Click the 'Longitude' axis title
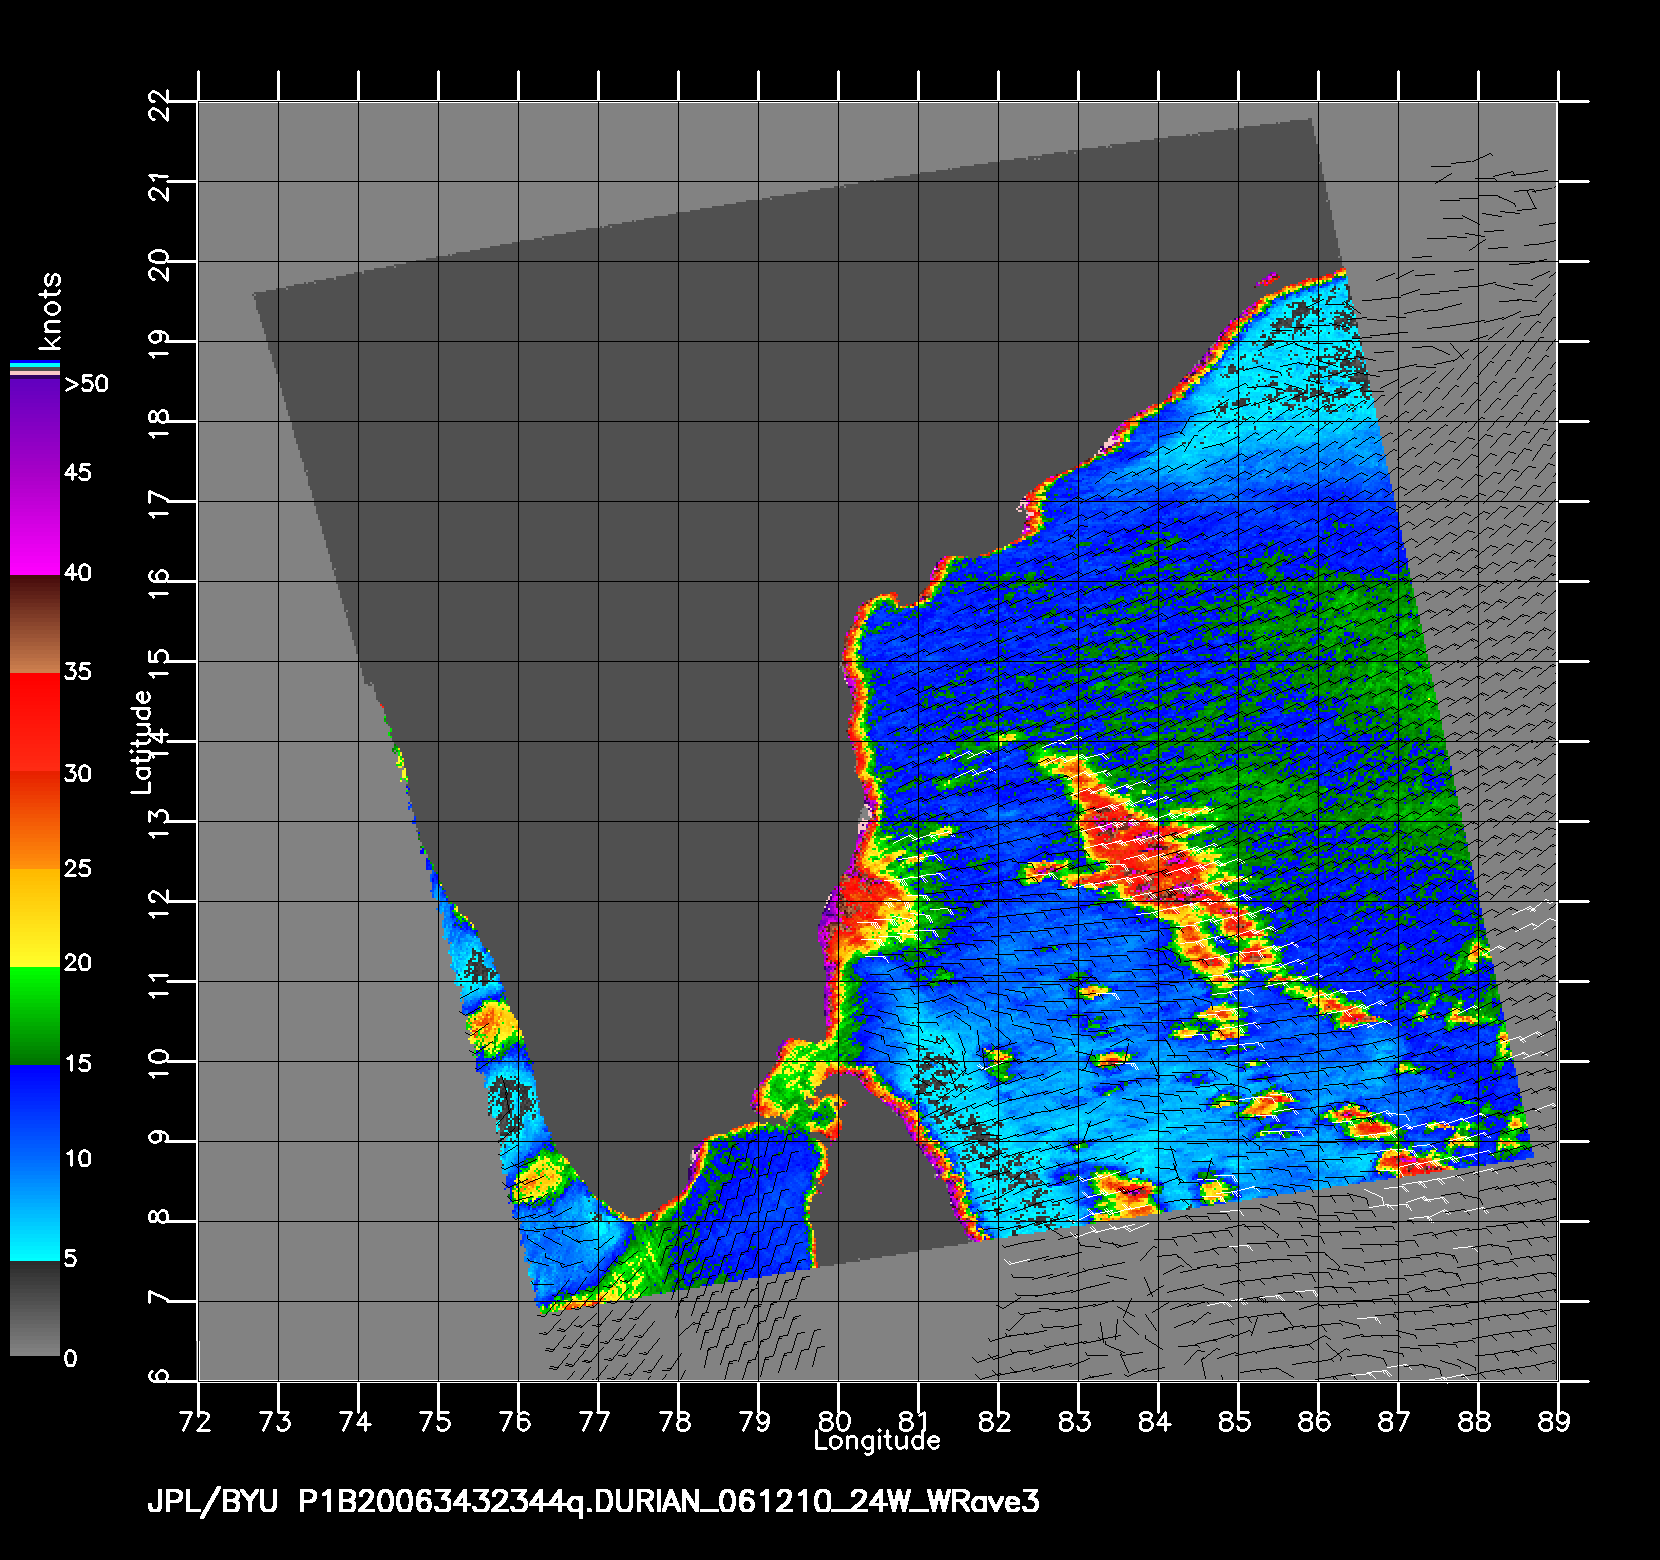This screenshot has width=1660, height=1560. [x=877, y=1441]
